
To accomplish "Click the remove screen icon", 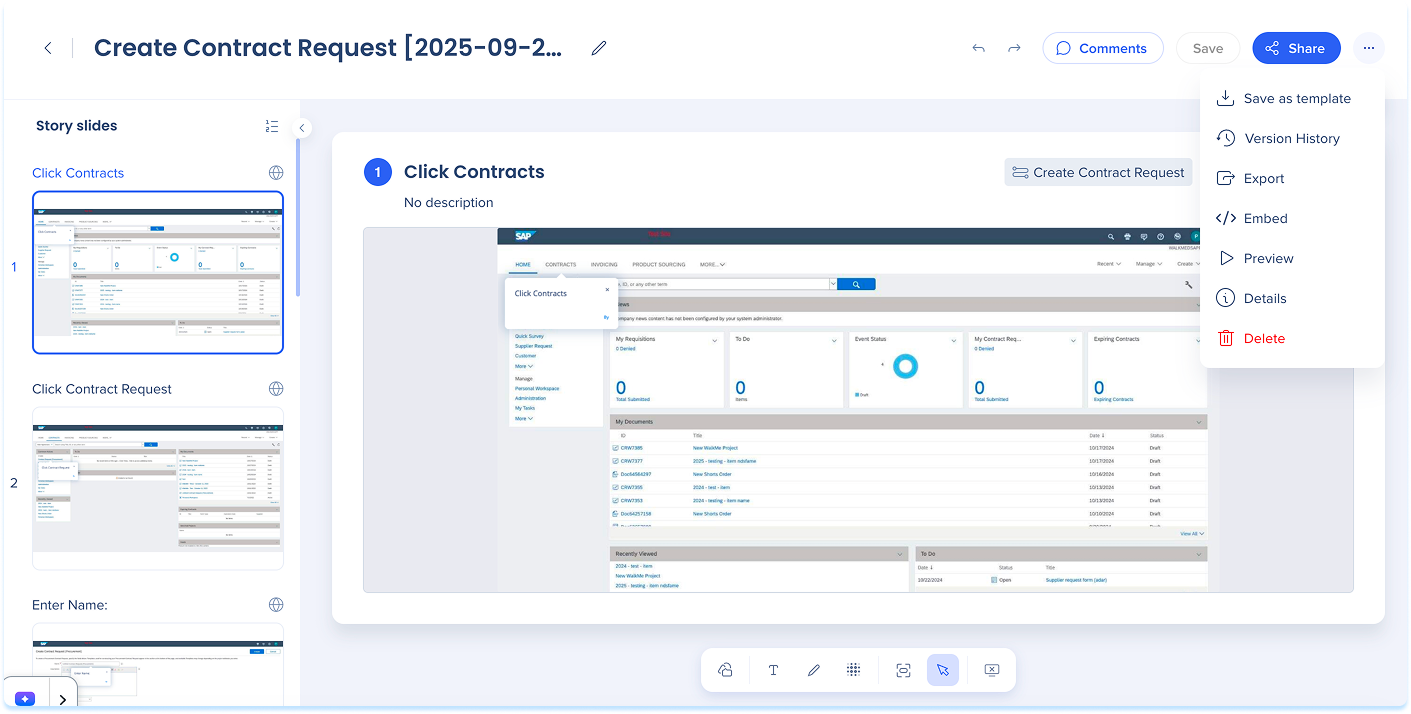I will point(991,670).
